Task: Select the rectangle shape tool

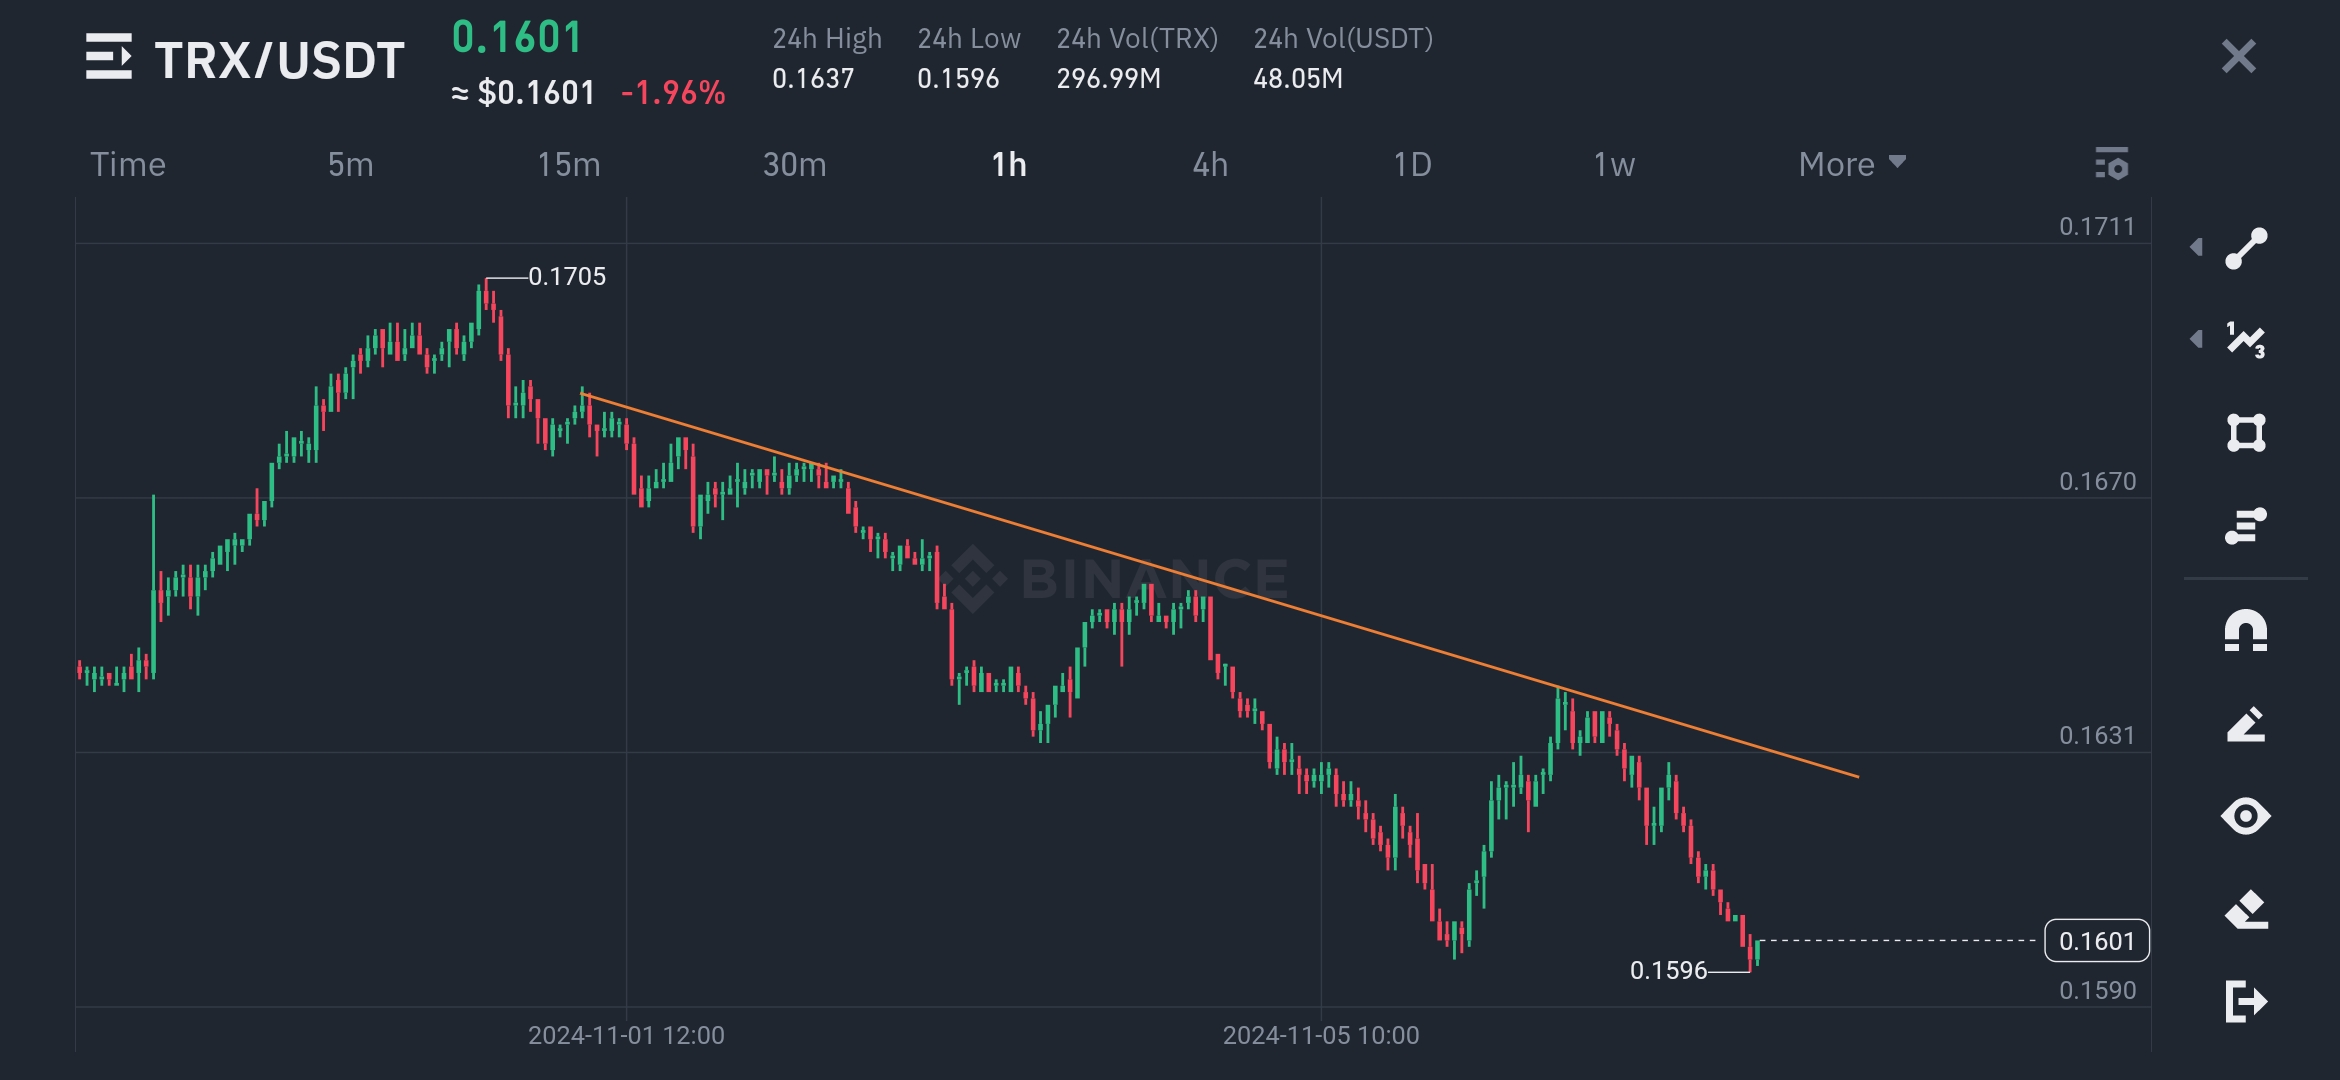Action: pyautogui.click(x=2246, y=432)
